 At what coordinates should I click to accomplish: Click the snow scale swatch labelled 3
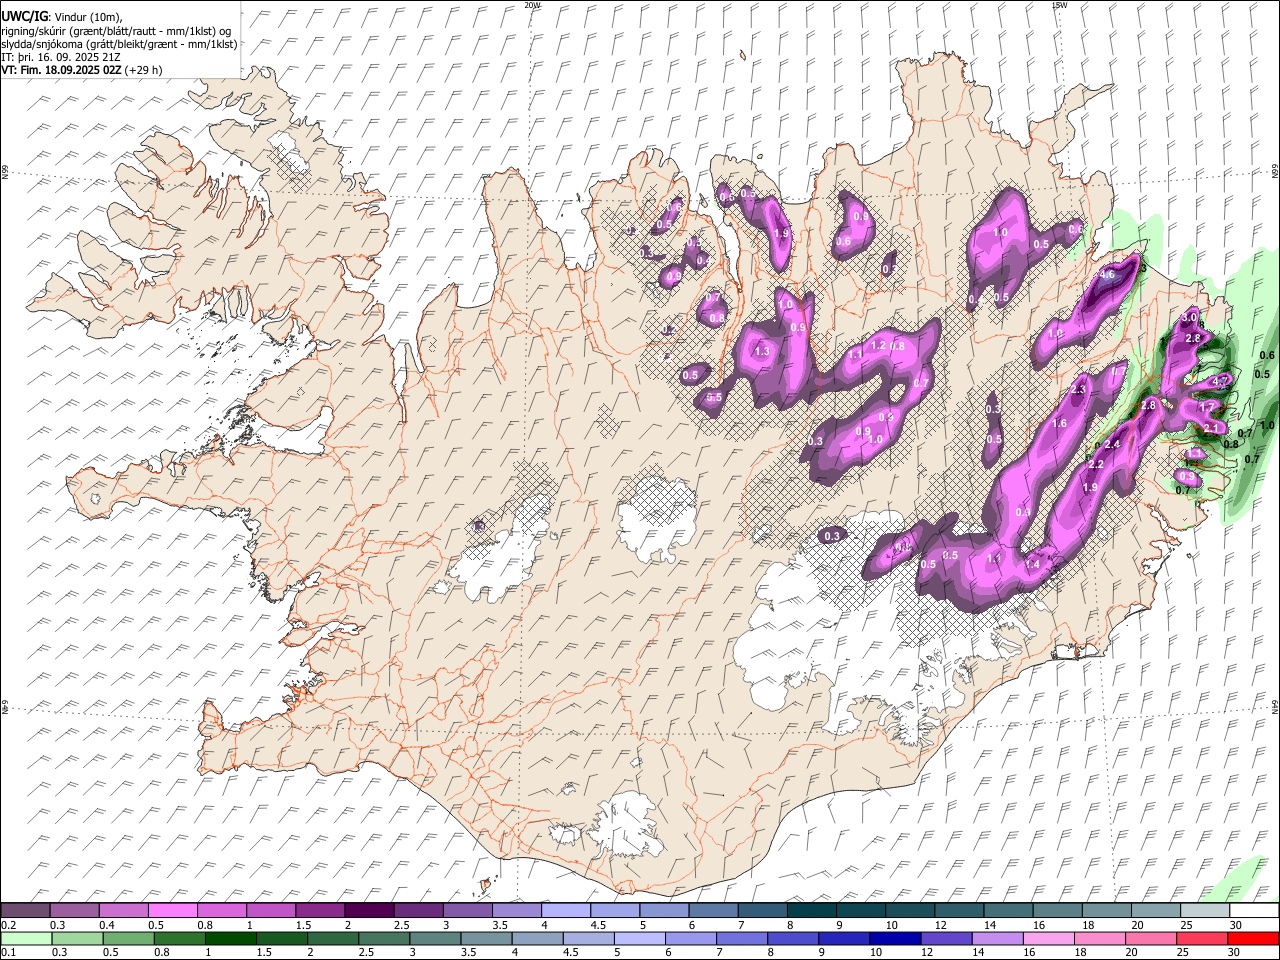tap(467, 910)
